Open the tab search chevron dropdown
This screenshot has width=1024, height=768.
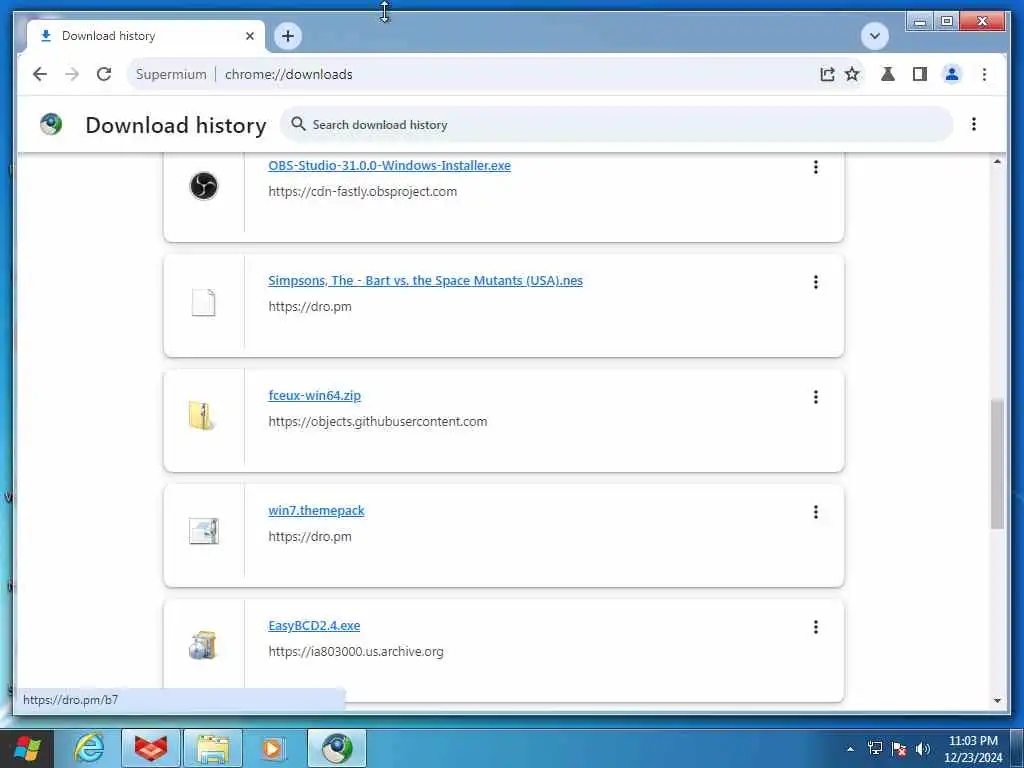(874, 36)
